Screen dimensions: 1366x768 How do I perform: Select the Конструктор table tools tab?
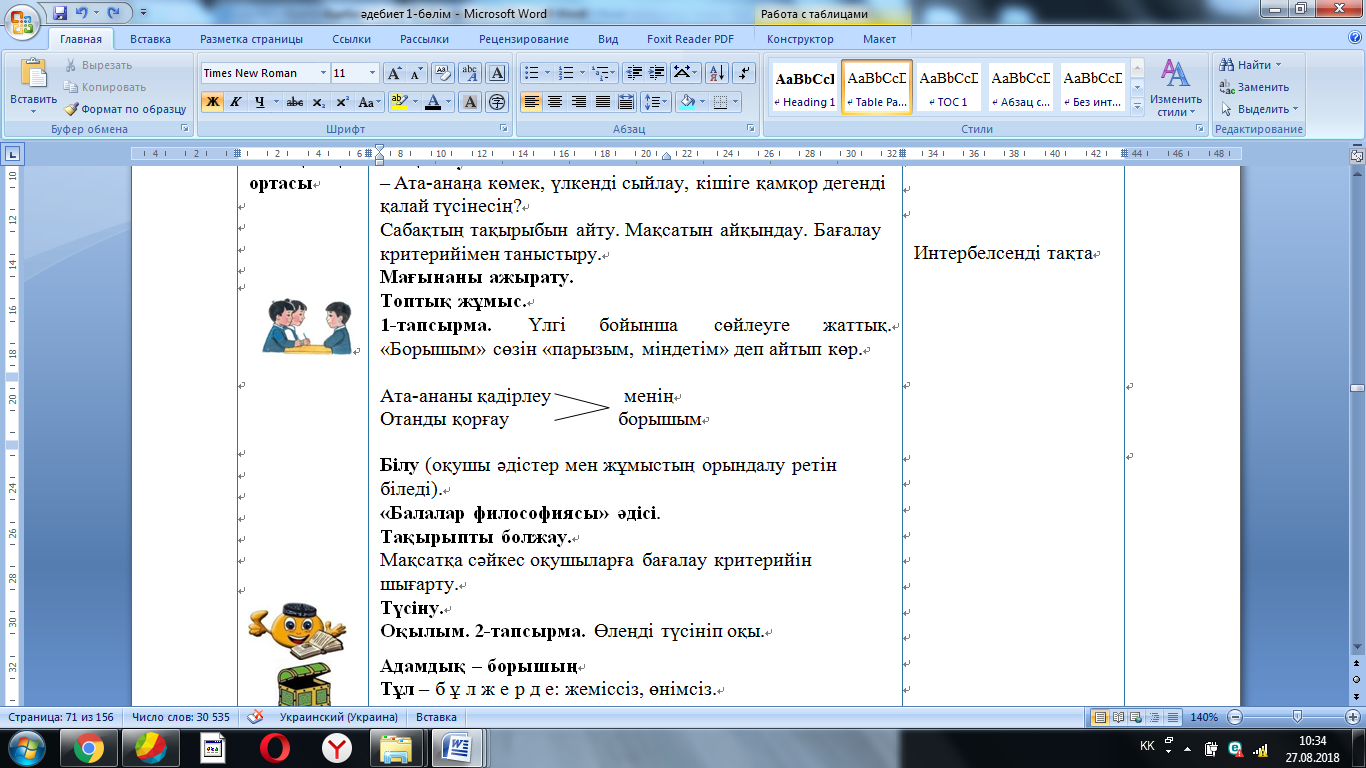800,39
